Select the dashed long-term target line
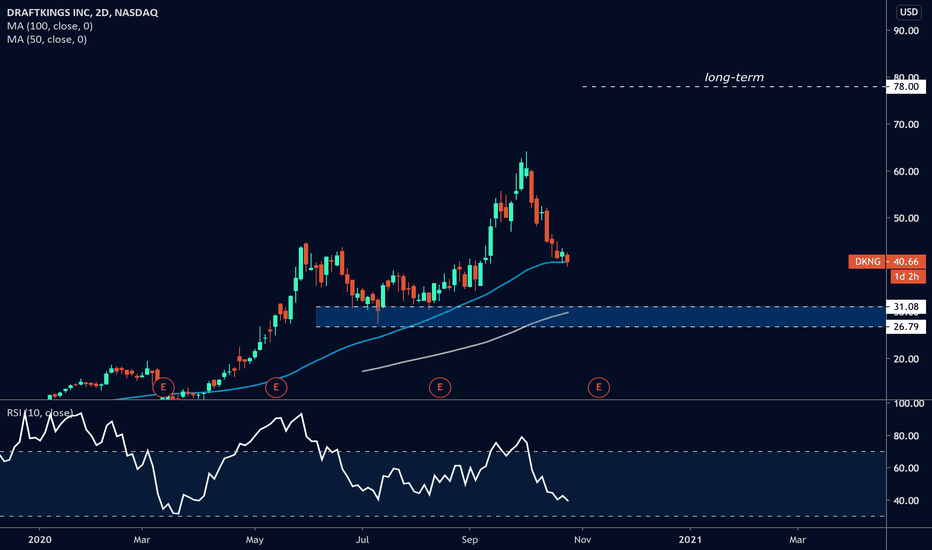Viewport: 932px width, 550px height. 734,87
